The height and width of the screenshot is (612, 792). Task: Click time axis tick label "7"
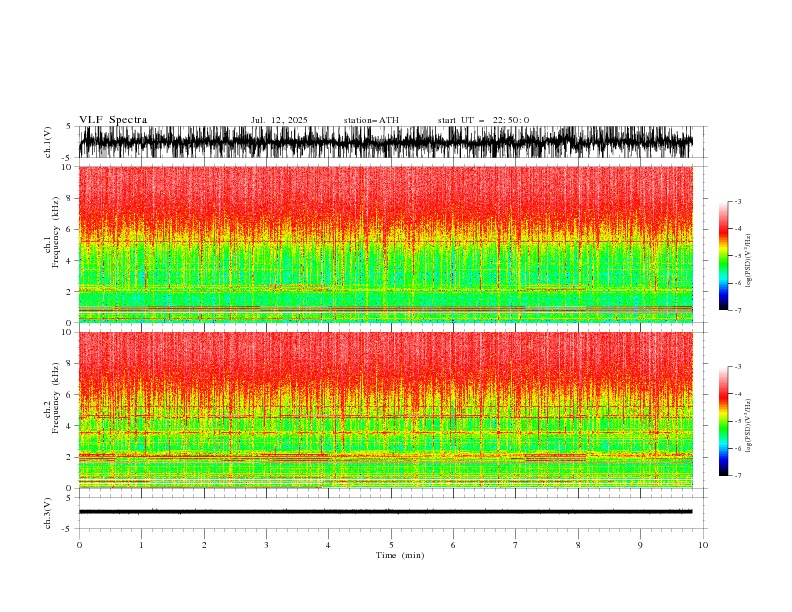[x=516, y=545]
